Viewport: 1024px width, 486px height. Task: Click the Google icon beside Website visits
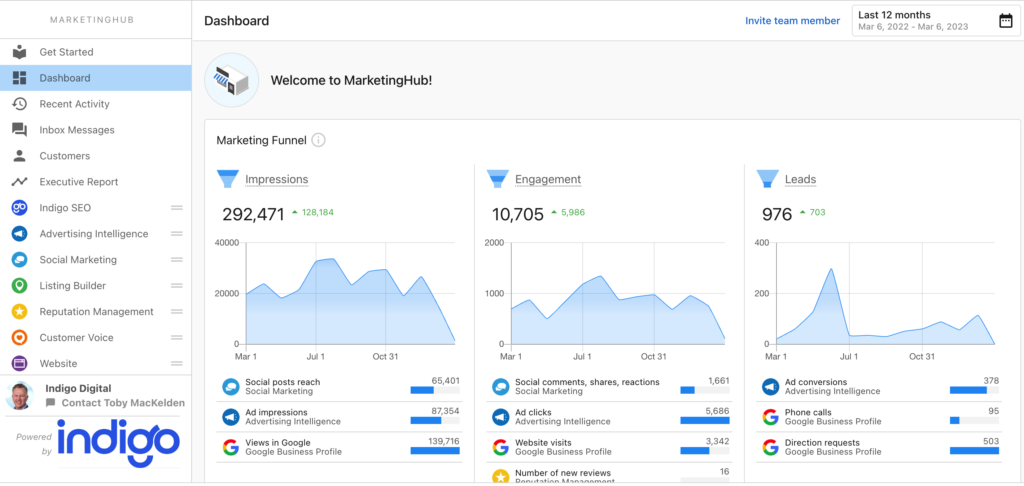tap(500, 447)
